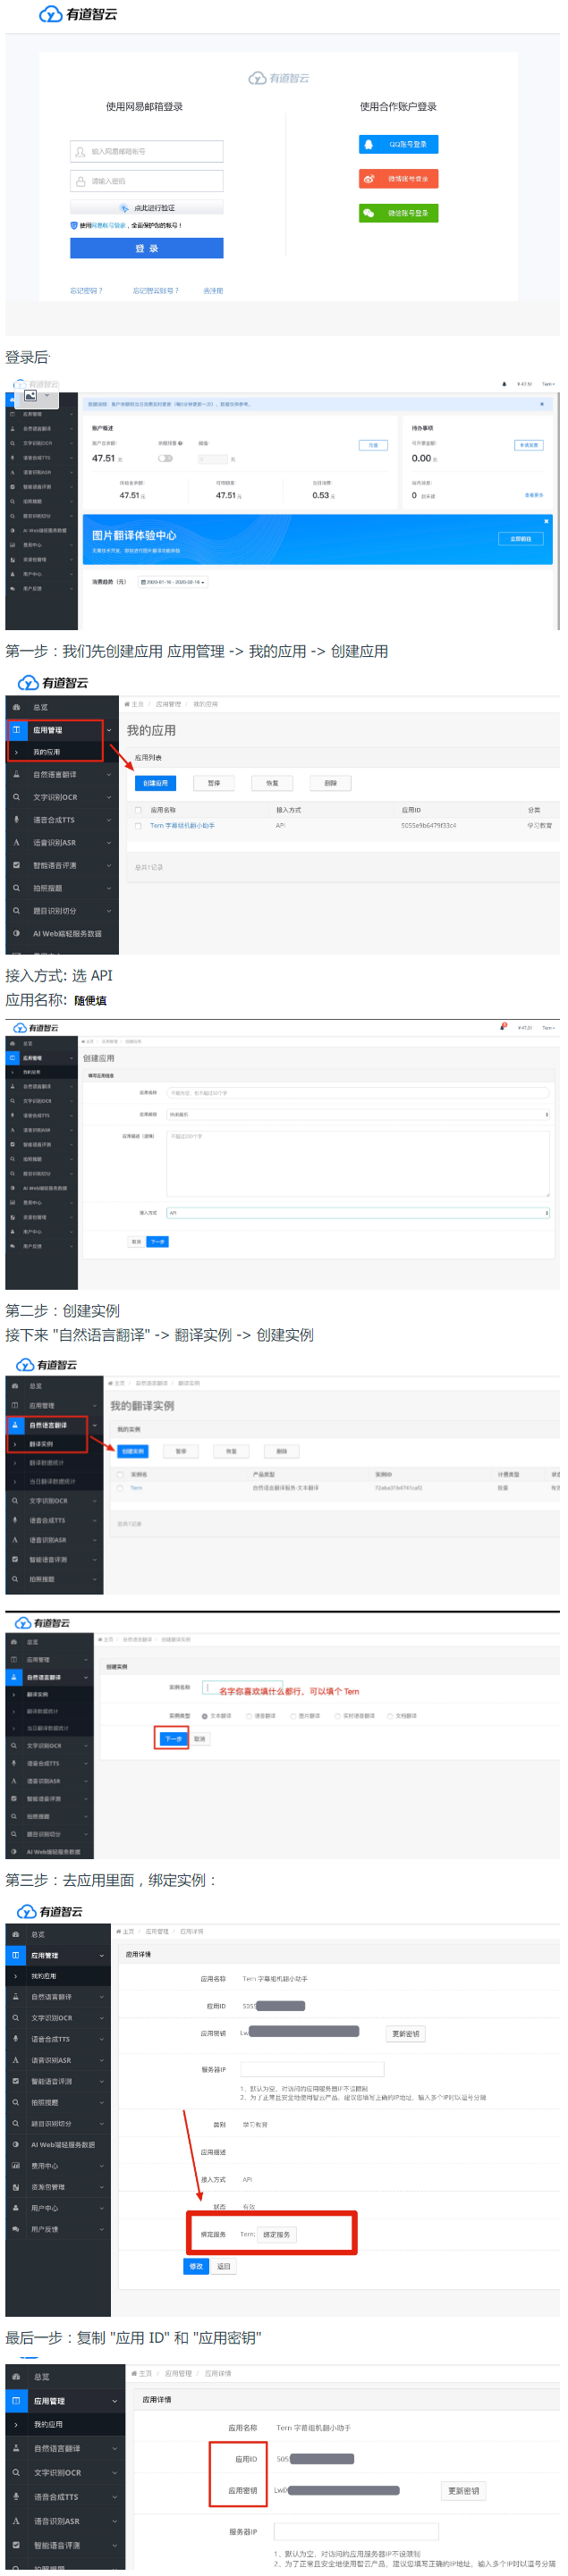Click 总览 icon in 我的应用 list page sidebar
Screen dimensions: 568x2576
(16, 707)
